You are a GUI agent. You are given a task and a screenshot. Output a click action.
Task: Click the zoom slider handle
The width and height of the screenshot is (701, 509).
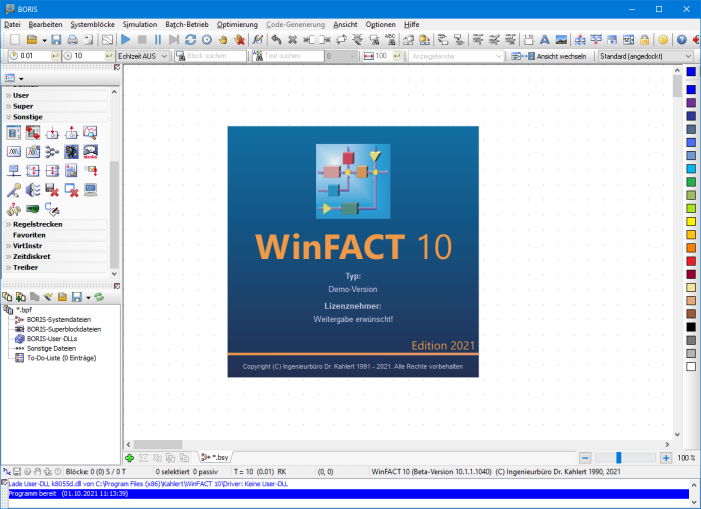point(619,458)
